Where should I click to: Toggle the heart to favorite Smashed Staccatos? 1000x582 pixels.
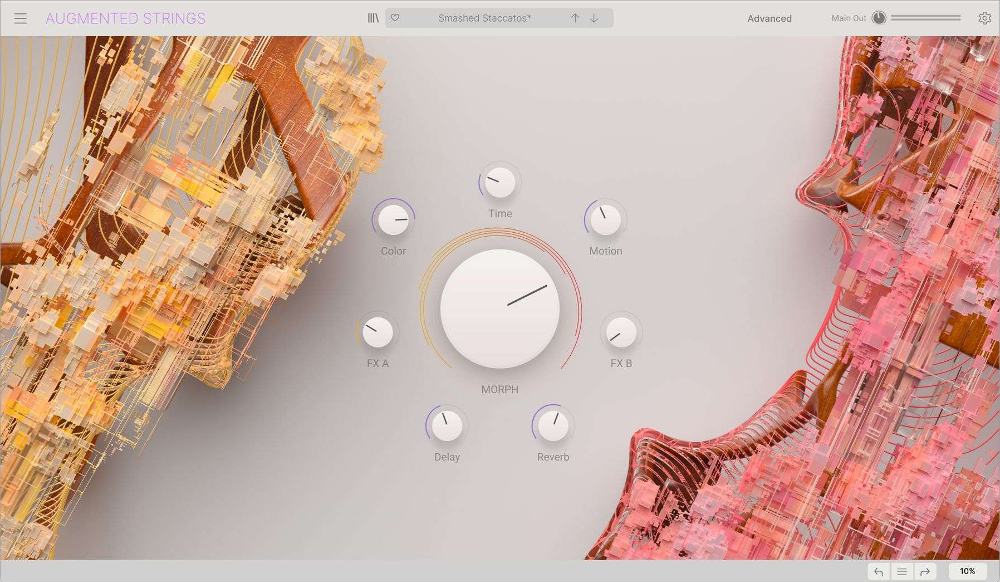tap(396, 17)
